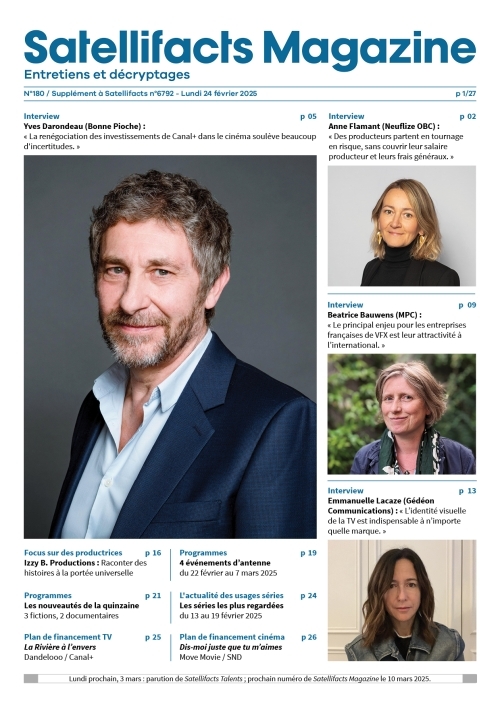Open Focus sur des productrices section
The image size is (500, 707).
[73, 552]
